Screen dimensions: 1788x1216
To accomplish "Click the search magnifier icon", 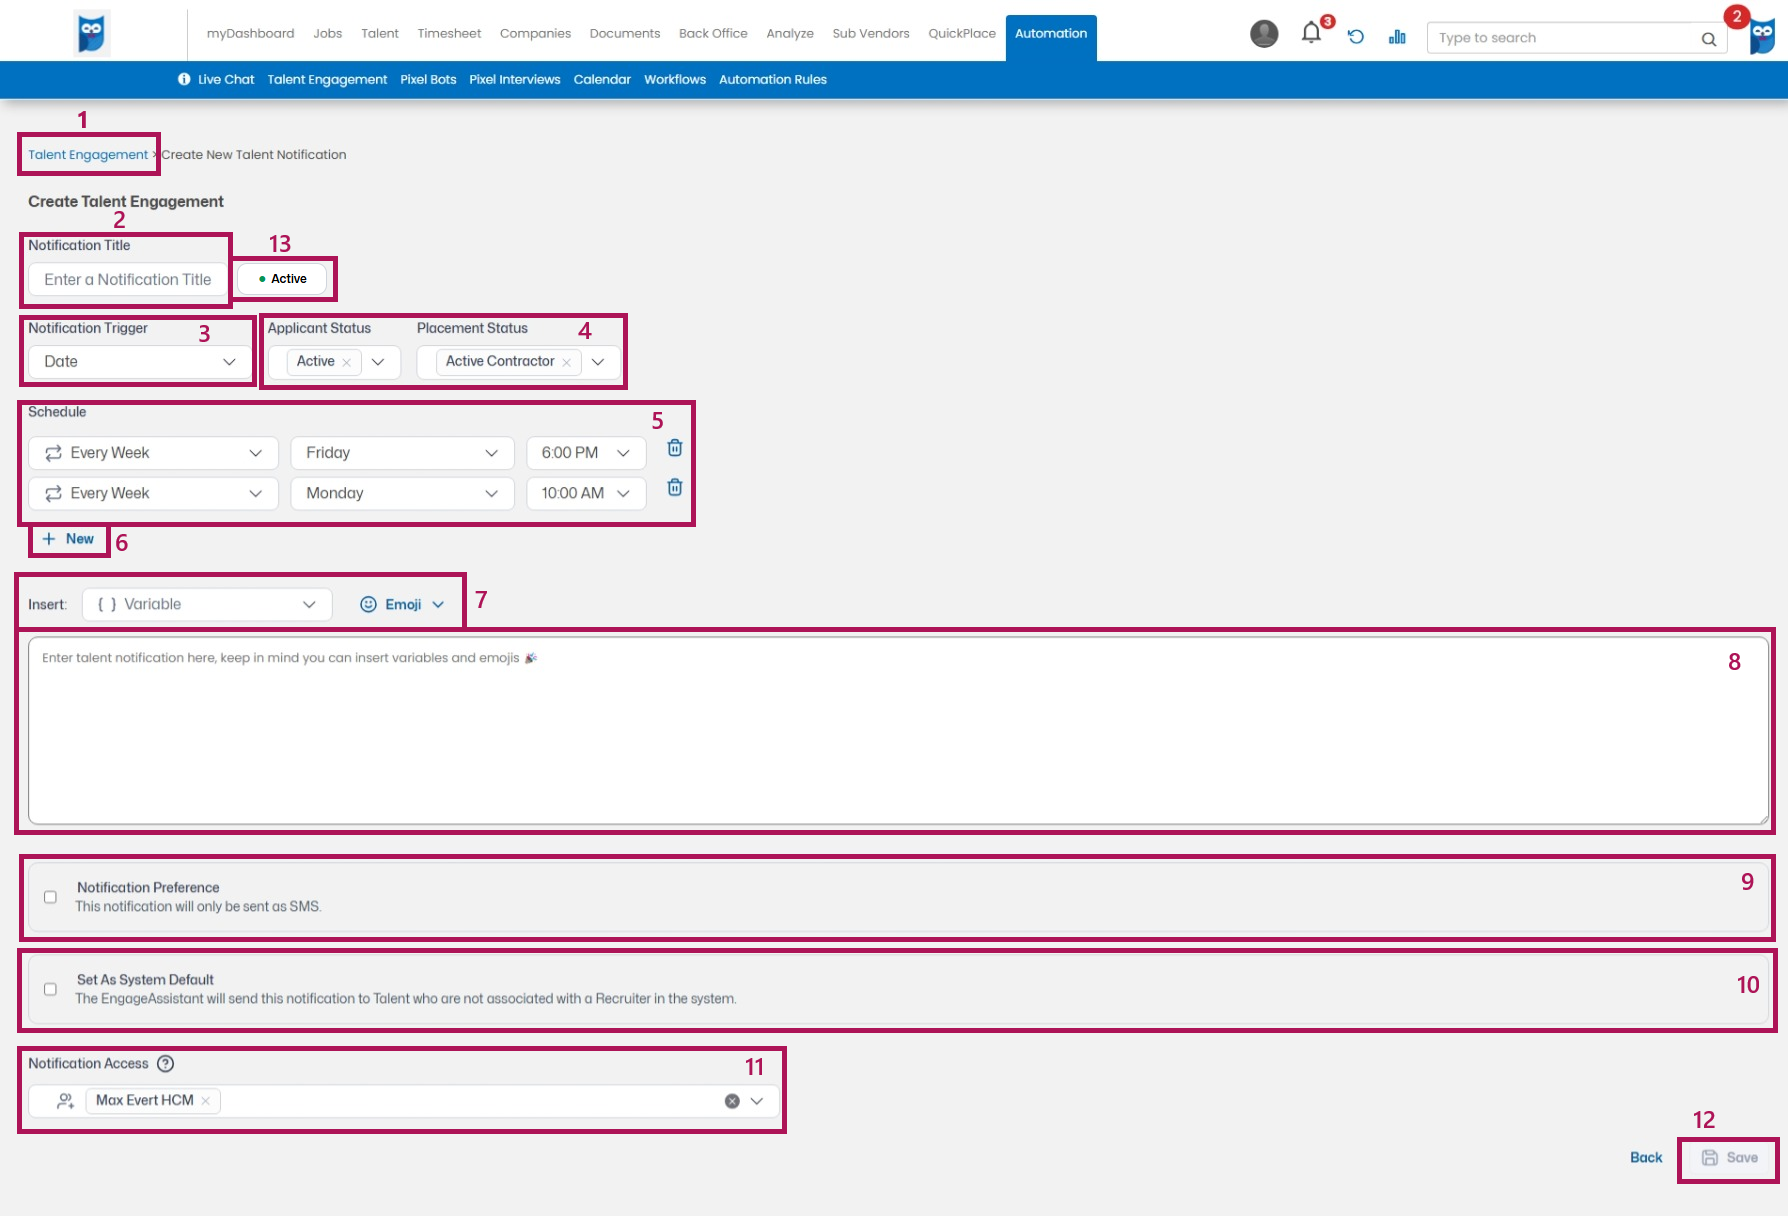I will tap(1709, 39).
